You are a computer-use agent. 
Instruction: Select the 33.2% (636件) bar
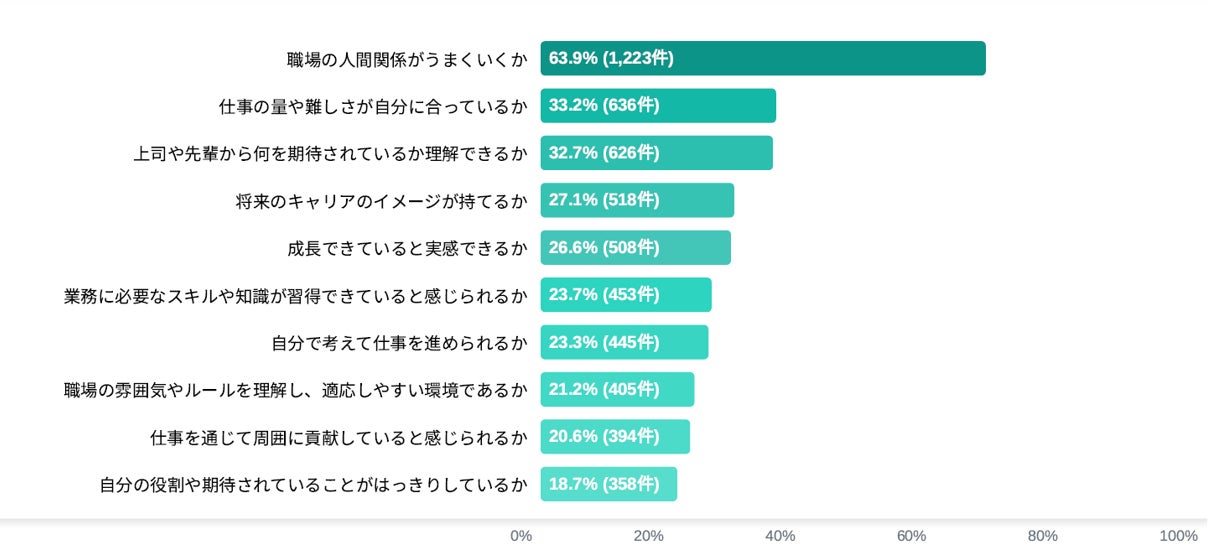point(658,105)
